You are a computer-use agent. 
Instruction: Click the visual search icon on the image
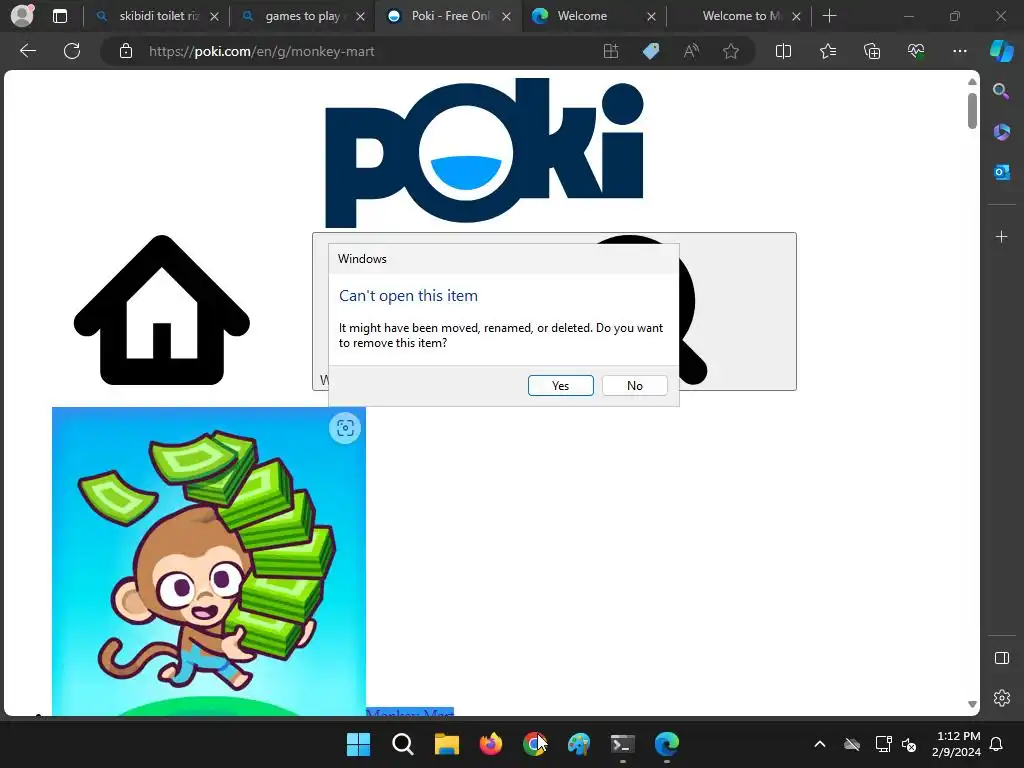pyautogui.click(x=345, y=428)
